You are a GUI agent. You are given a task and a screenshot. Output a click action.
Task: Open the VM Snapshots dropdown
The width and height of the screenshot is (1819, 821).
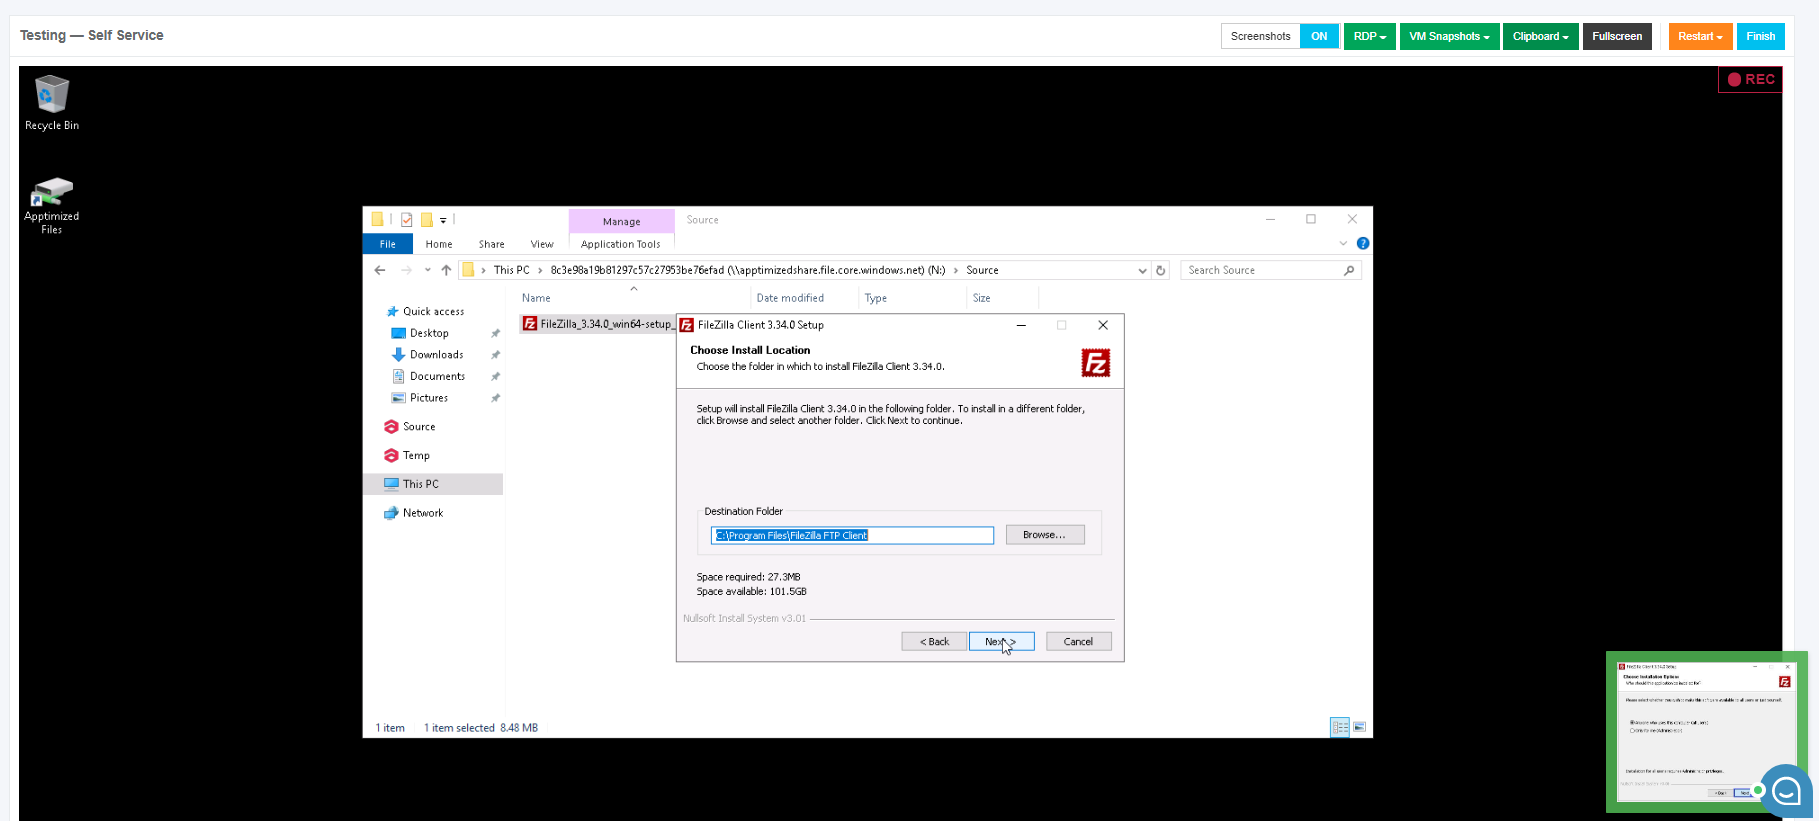tap(1449, 36)
